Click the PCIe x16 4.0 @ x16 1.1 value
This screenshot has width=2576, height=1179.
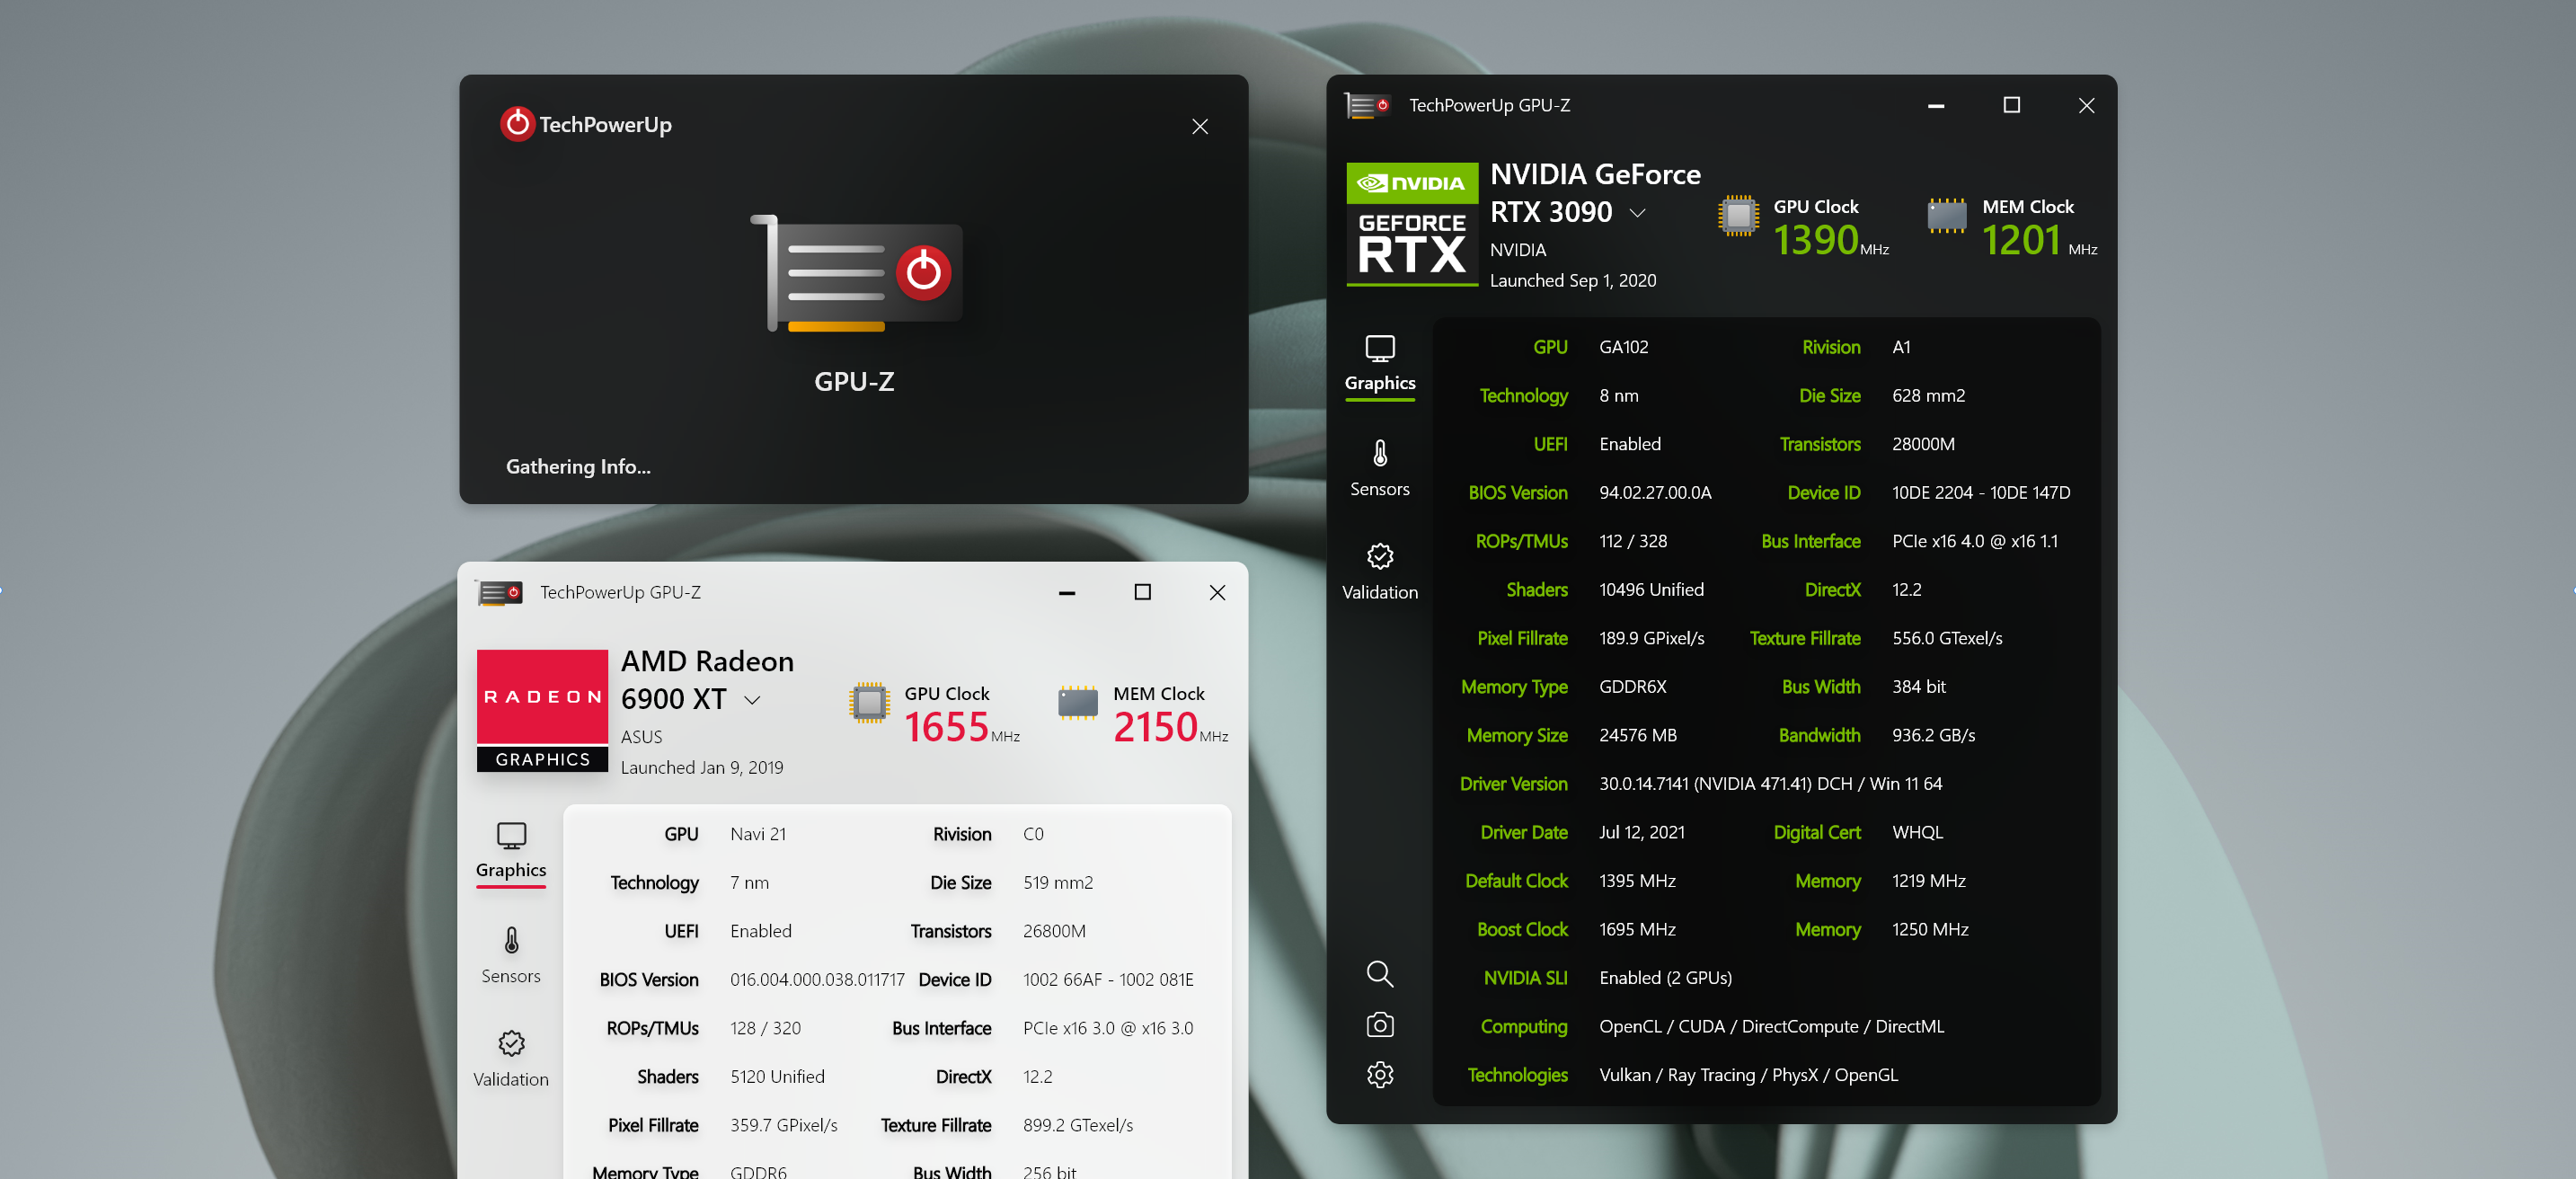1974,541
